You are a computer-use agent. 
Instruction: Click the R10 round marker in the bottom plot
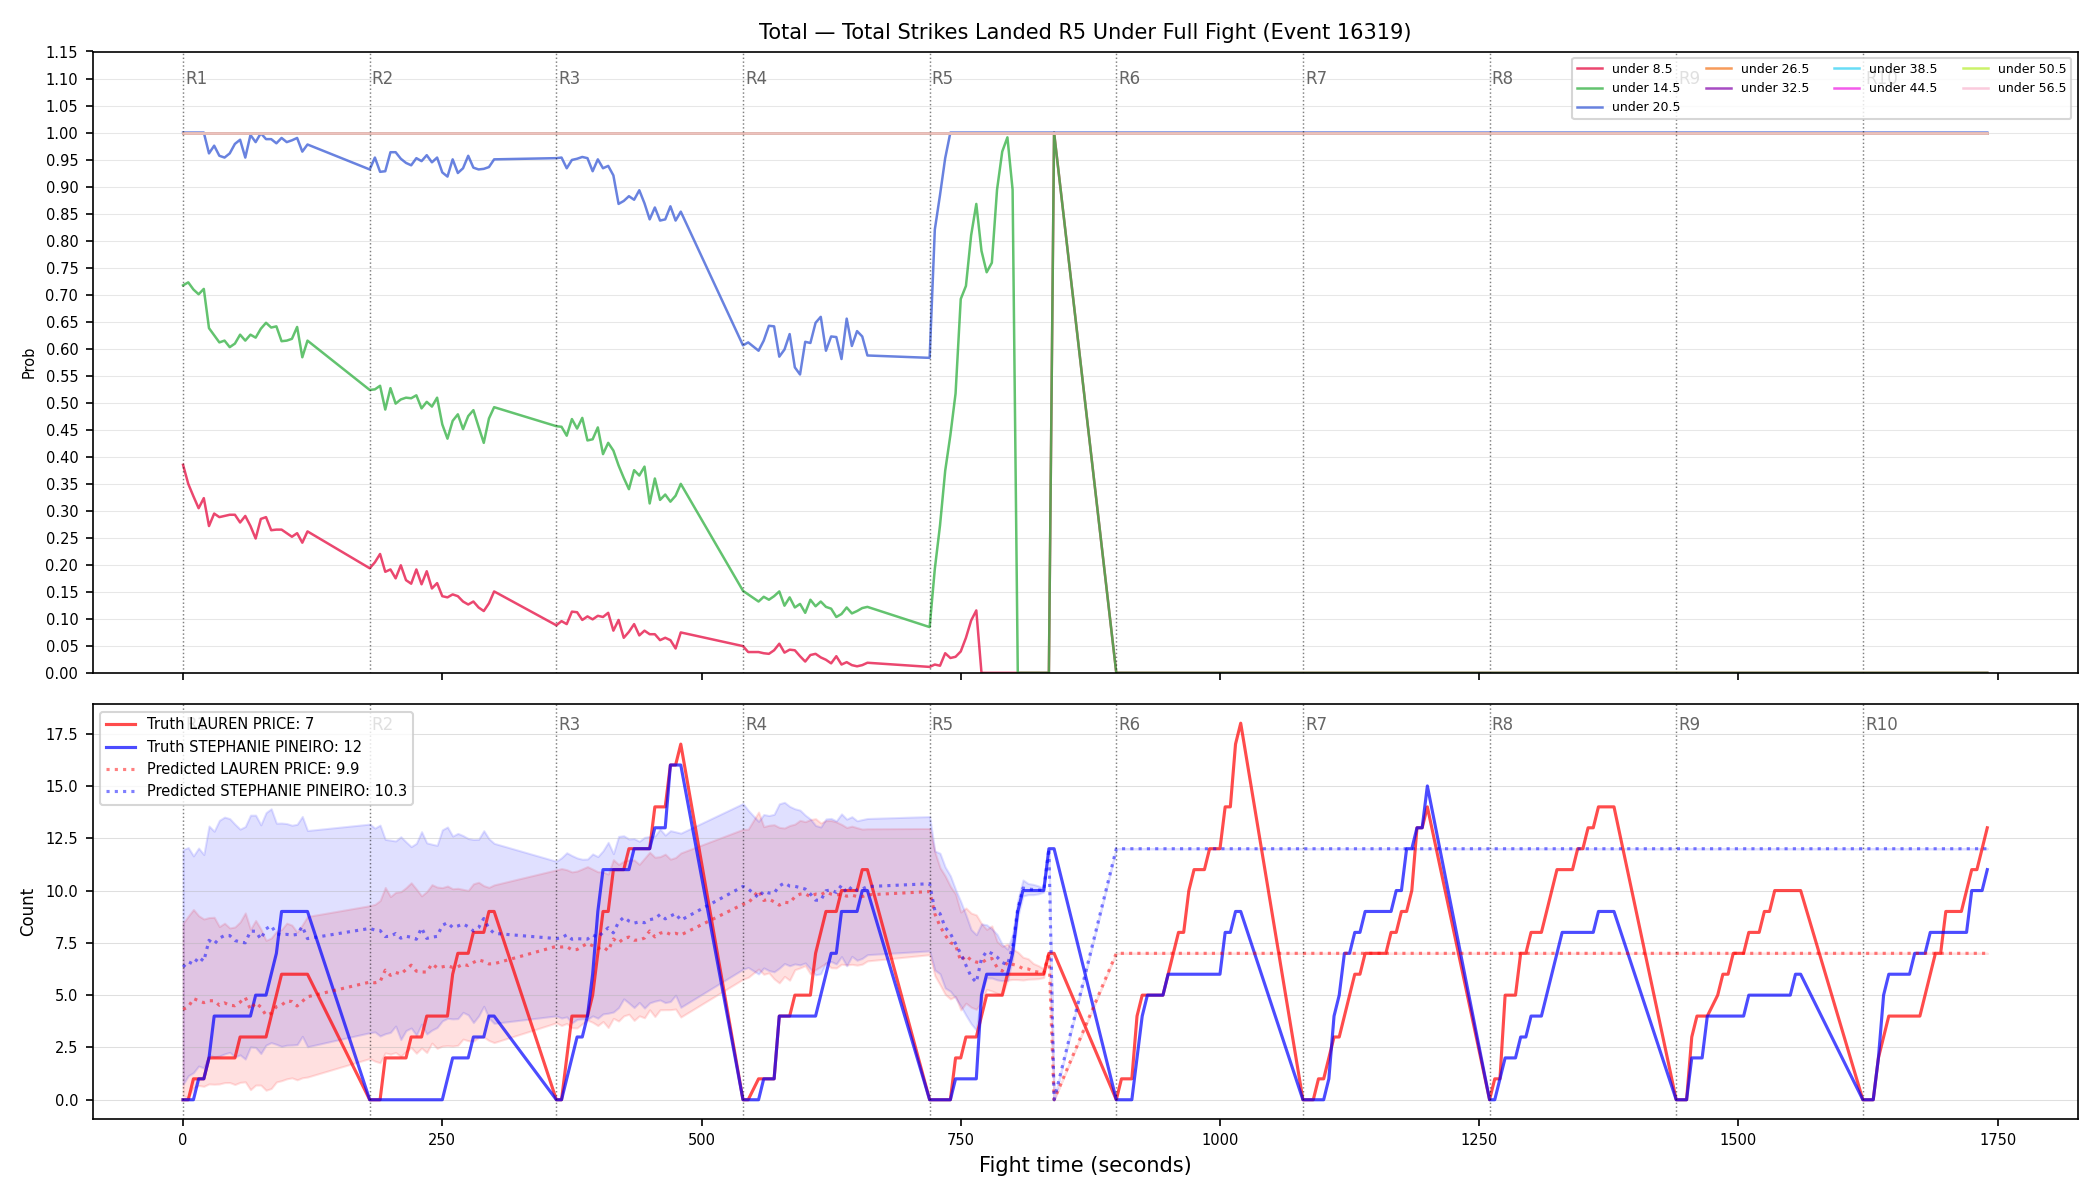[1881, 724]
